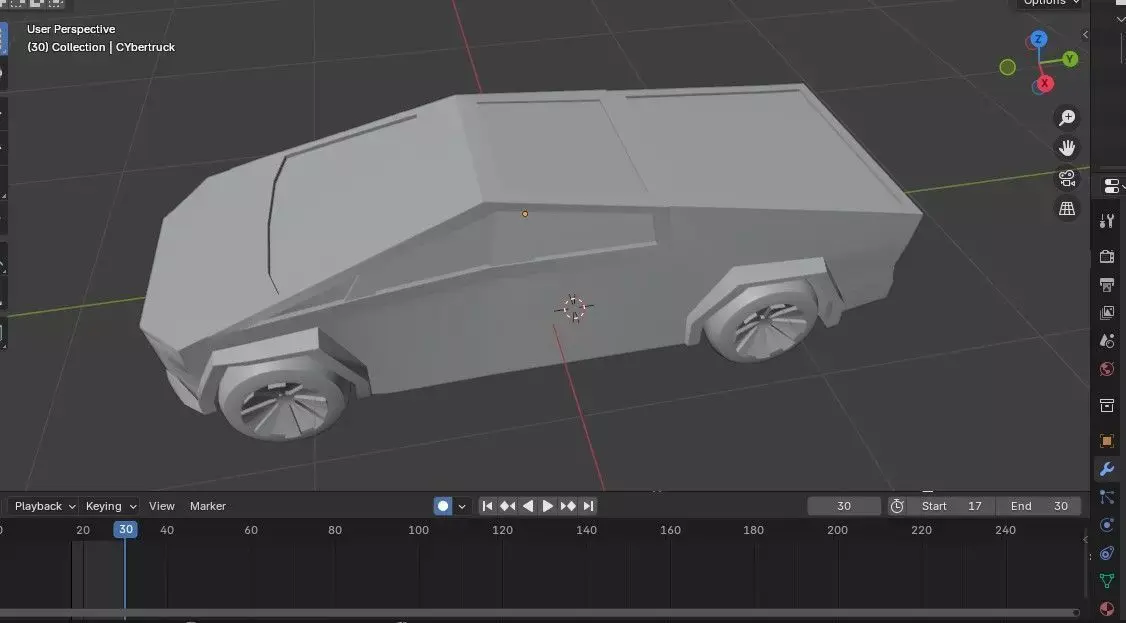Click the timeline horizontal scrollbar

[539, 613]
